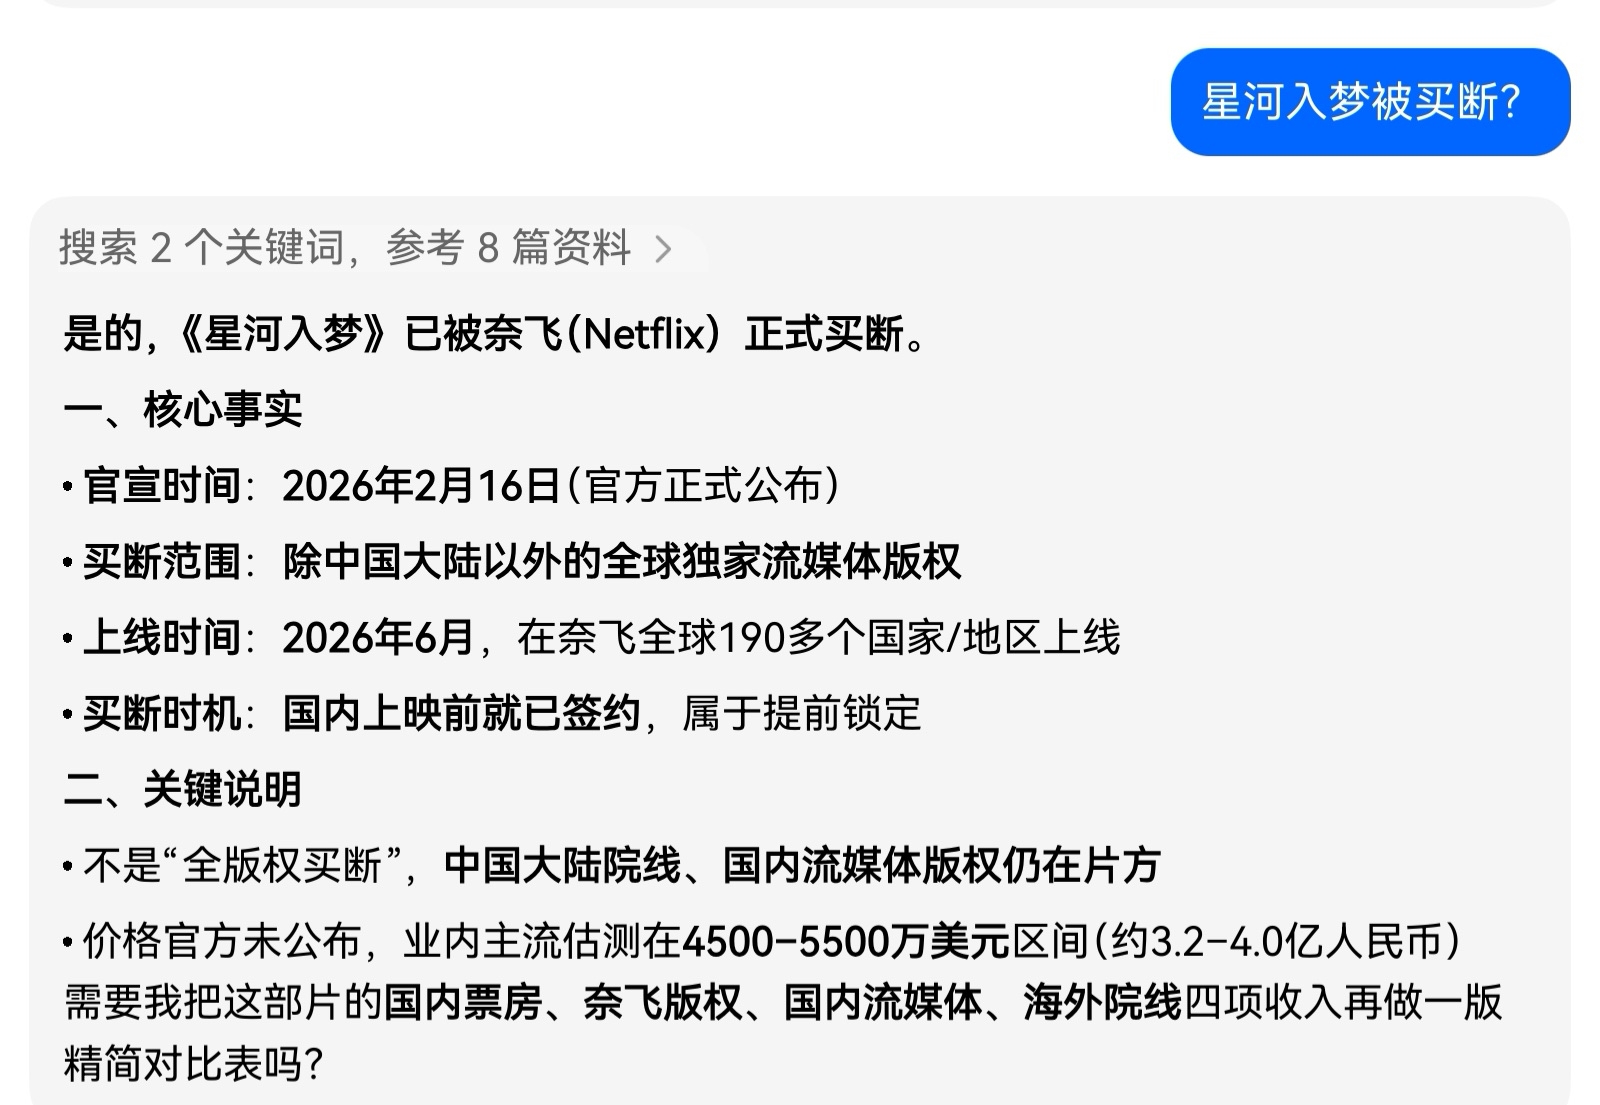The height and width of the screenshot is (1105, 1600).
Task: Click the answer's opening line about 奈飞 buyout
Action: tap(495, 334)
